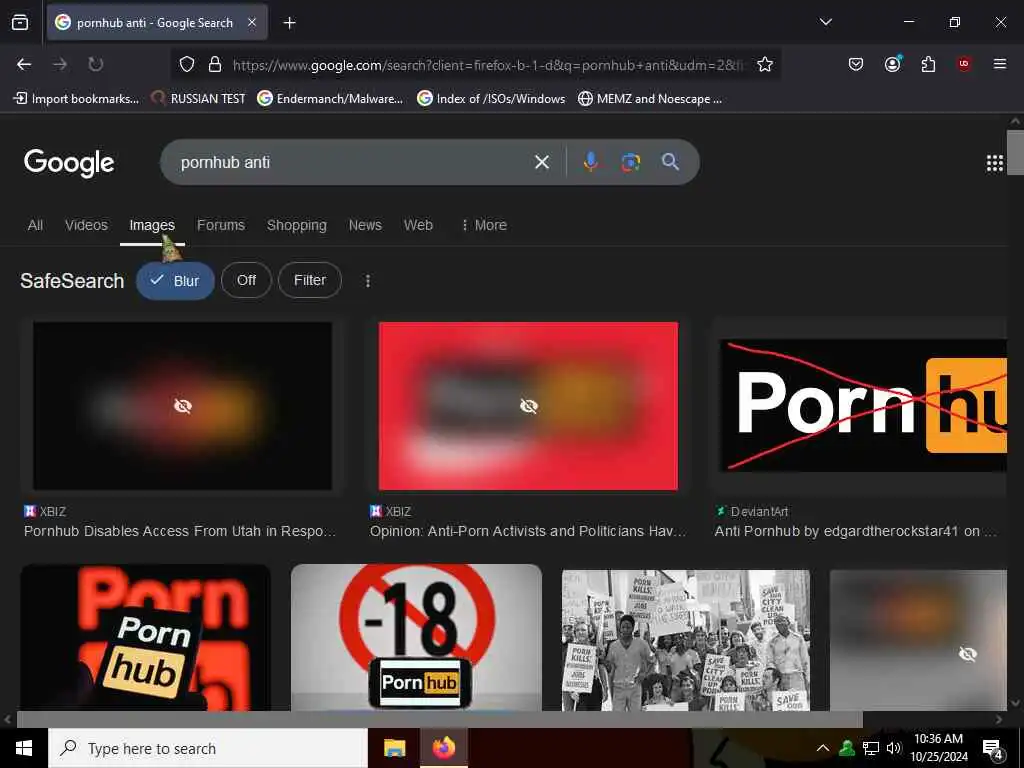The width and height of the screenshot is (1024, 768).
Task: Click the vertical scrollbar thumb
Action: pos(1015,153)
